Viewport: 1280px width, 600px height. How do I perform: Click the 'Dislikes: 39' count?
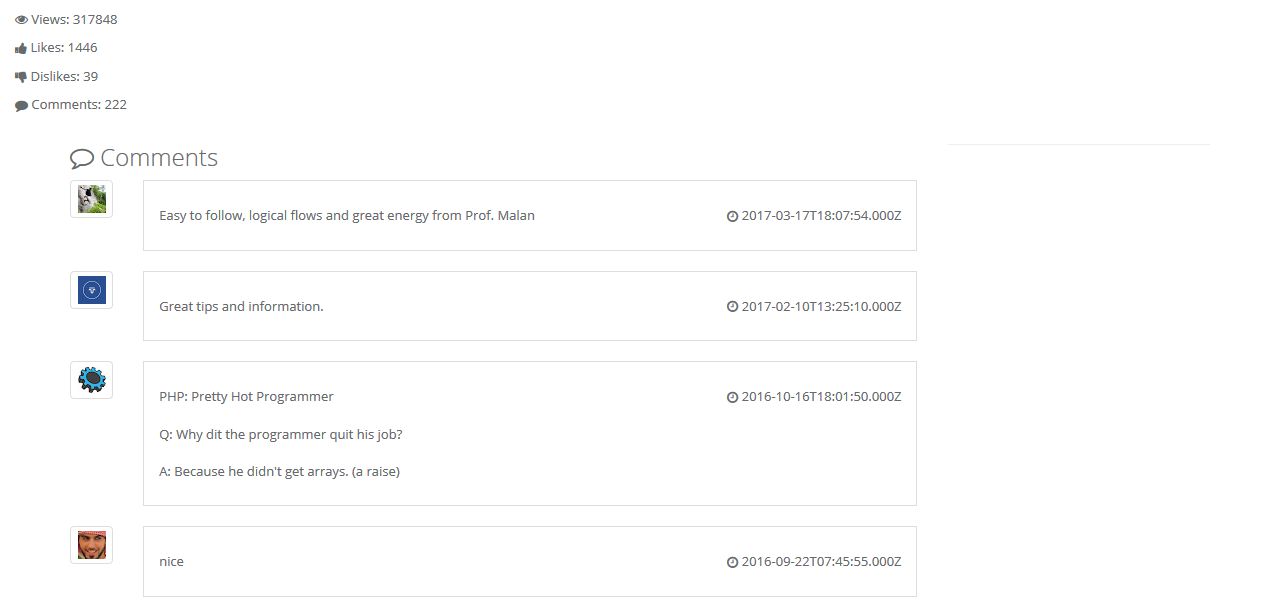pyautogui.click(x=64, y=77)
